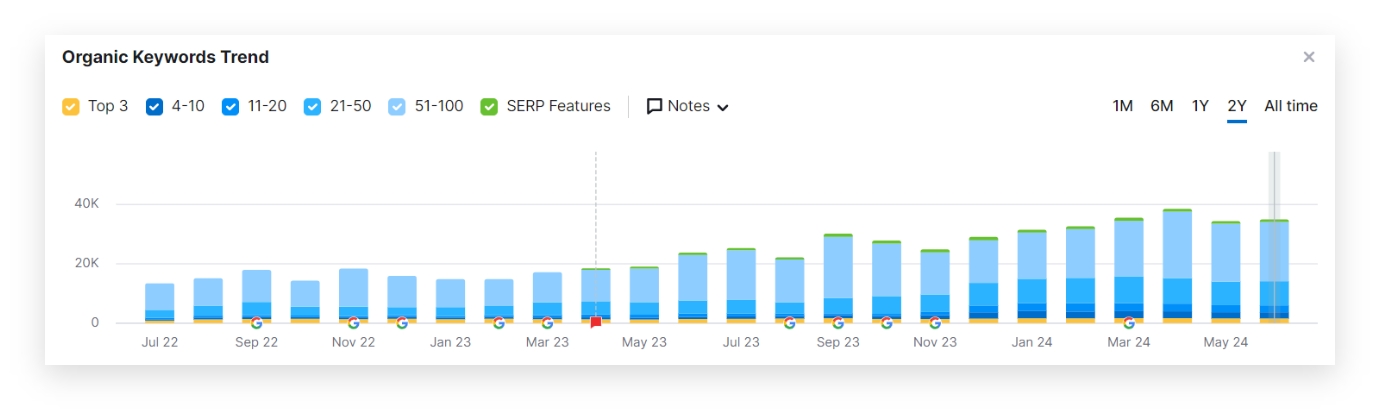Screen dimensions: 1380x420
Task: Close the Organic Keywords Trend panel
Action: pyautogui.click(x=1309, y=57)
